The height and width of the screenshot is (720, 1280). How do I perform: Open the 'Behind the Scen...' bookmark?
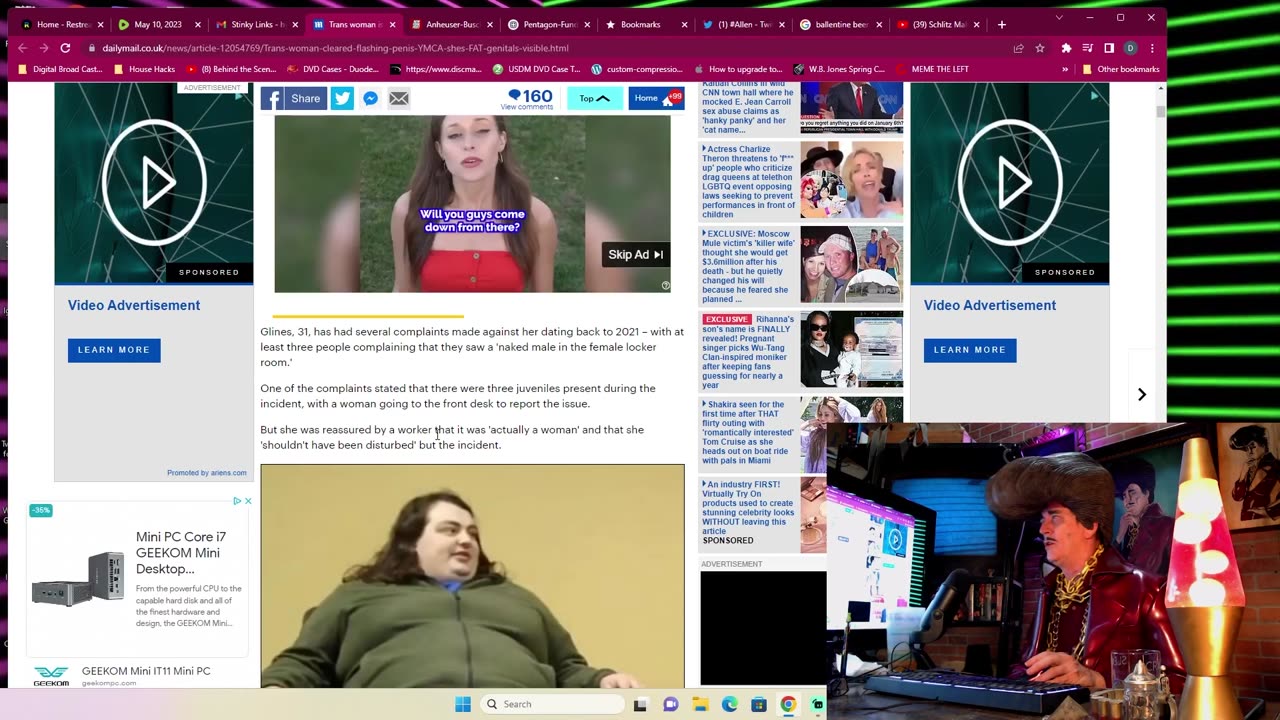pyautogui.click(x=231, y=69)
